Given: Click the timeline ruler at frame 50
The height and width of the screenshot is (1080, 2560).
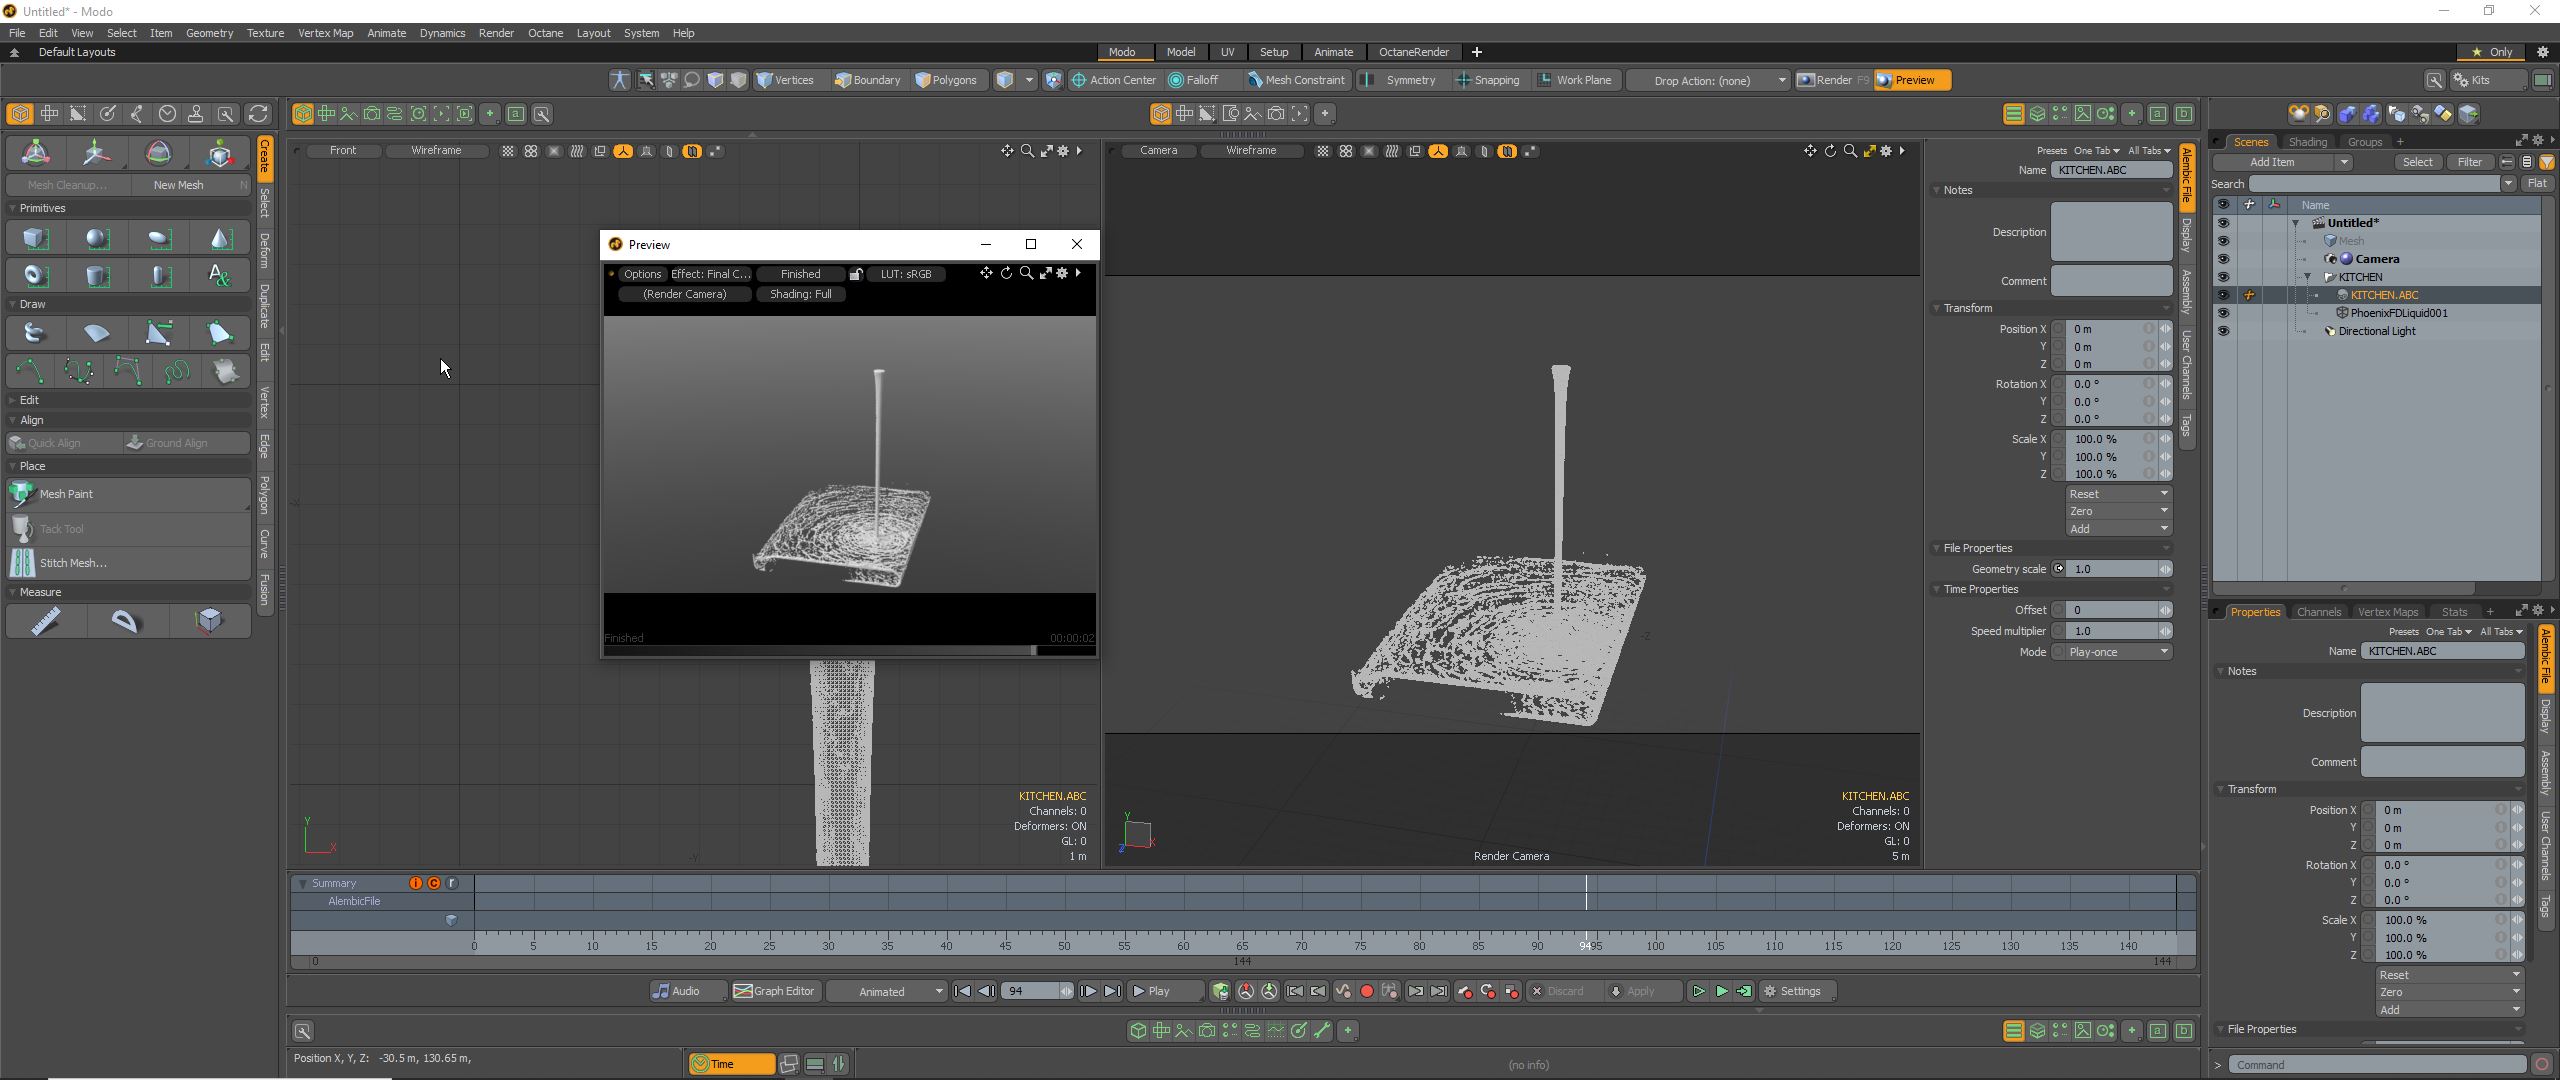Looking at the screenshot, I should 1065,945.
